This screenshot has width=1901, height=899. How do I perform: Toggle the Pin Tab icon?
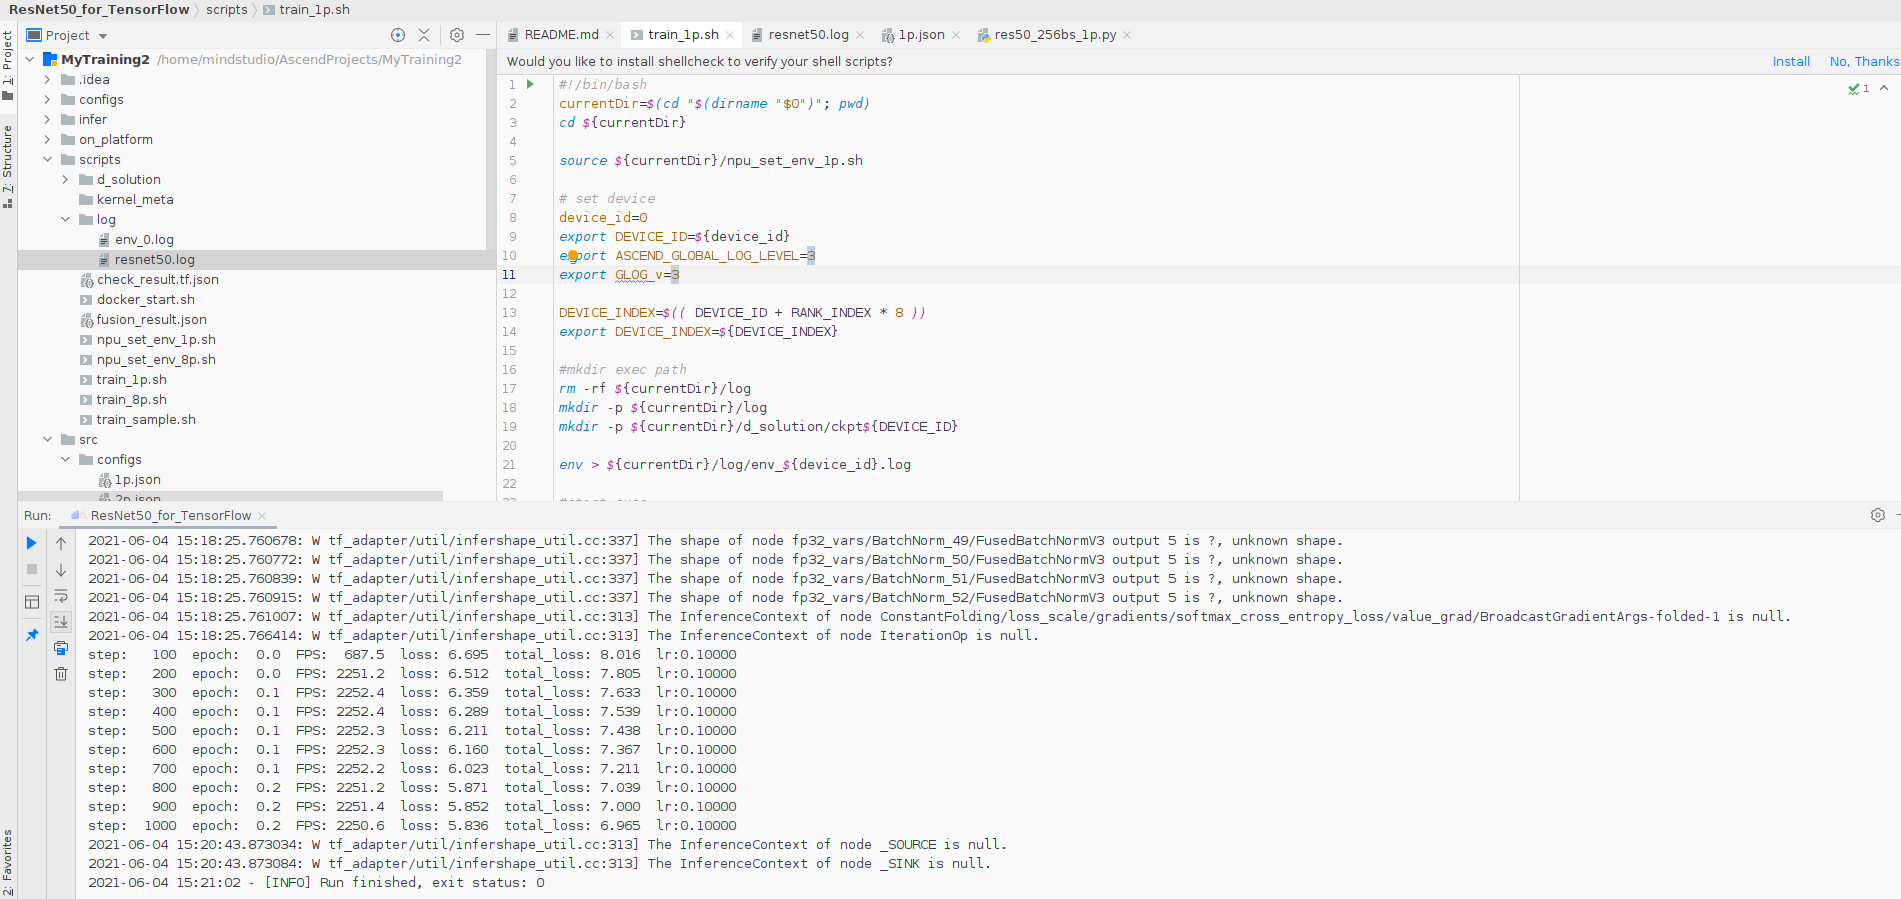point(31,635)
